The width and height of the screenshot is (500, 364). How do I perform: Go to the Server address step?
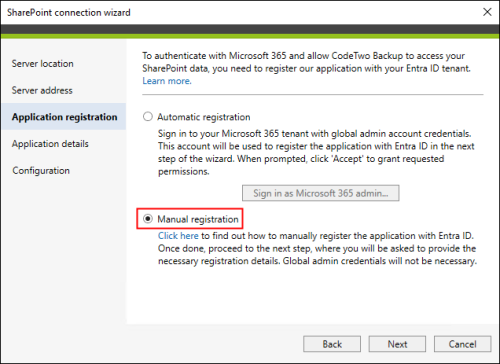42,90
